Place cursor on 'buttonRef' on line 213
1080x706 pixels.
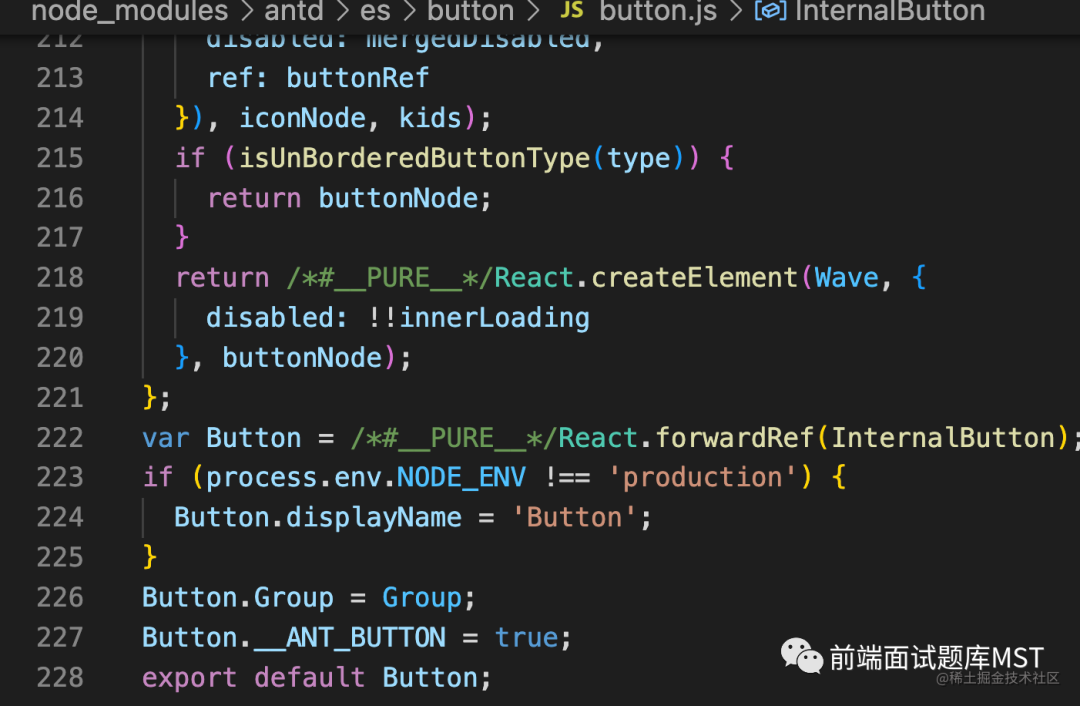357,78
